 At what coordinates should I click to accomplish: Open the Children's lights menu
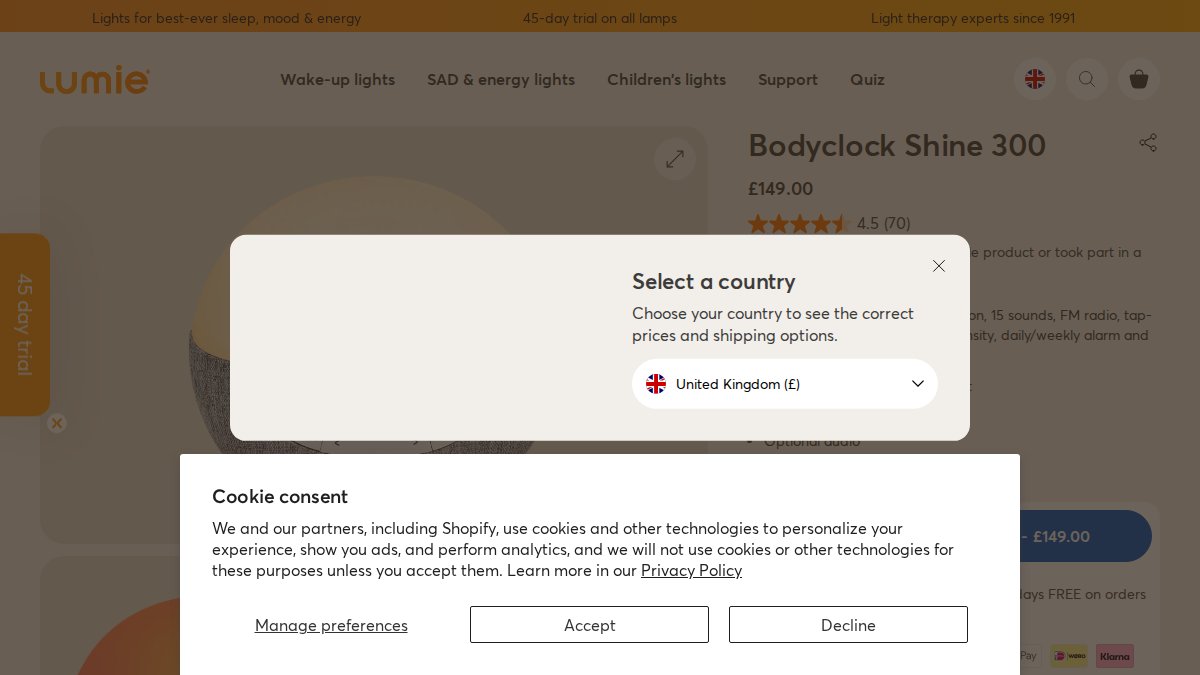pyautogui.click(x=666, y=79)
